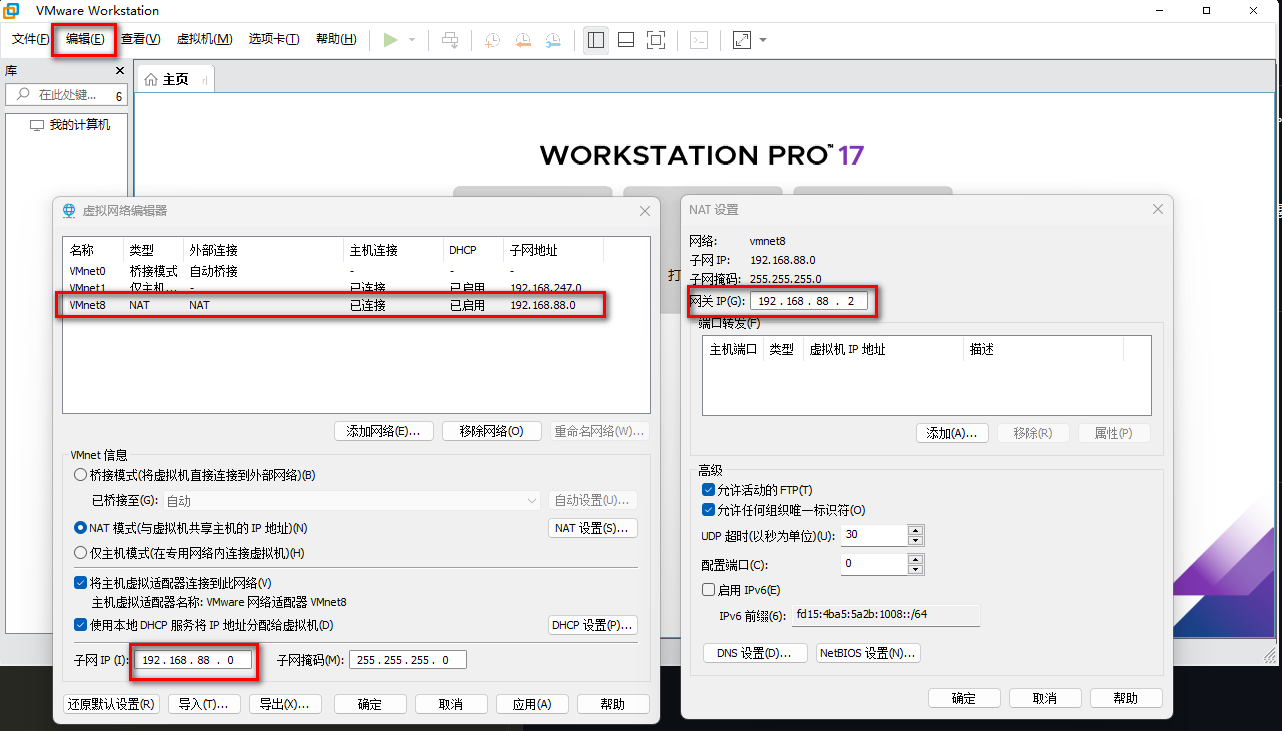The height and width of the screenshot is (731, 1282).
Task: Open the 选项卡(T) menu
Action: (x=274, y=39)
